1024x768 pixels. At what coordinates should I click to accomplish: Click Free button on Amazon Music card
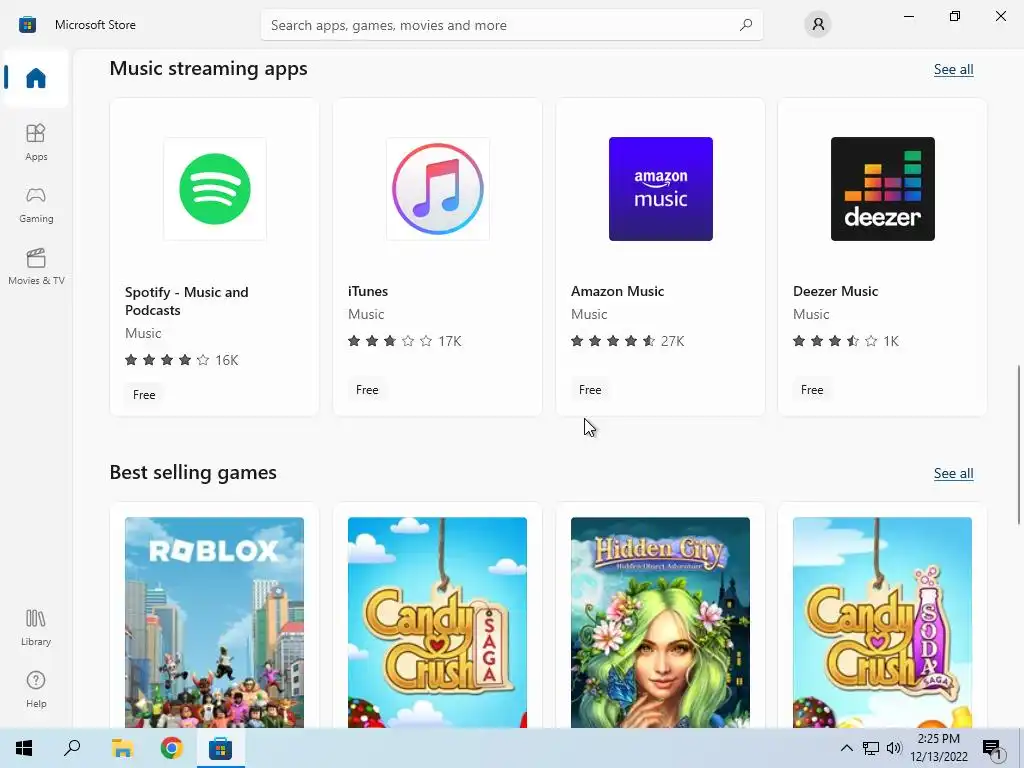click(x=590, y=390)
